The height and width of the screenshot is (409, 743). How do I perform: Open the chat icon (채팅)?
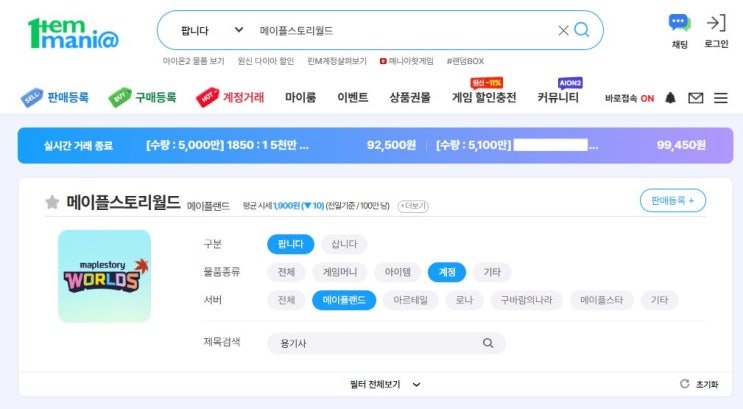click(x=680, y=31)
